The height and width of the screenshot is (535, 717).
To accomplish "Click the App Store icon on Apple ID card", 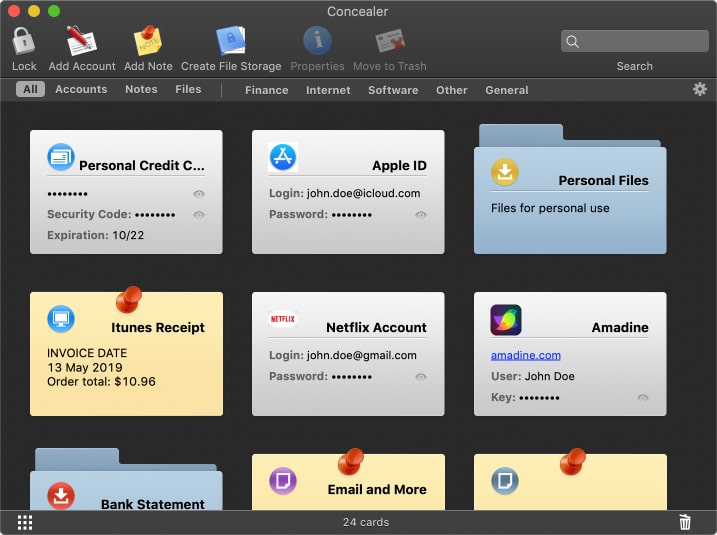I will [x=283, y=157].
